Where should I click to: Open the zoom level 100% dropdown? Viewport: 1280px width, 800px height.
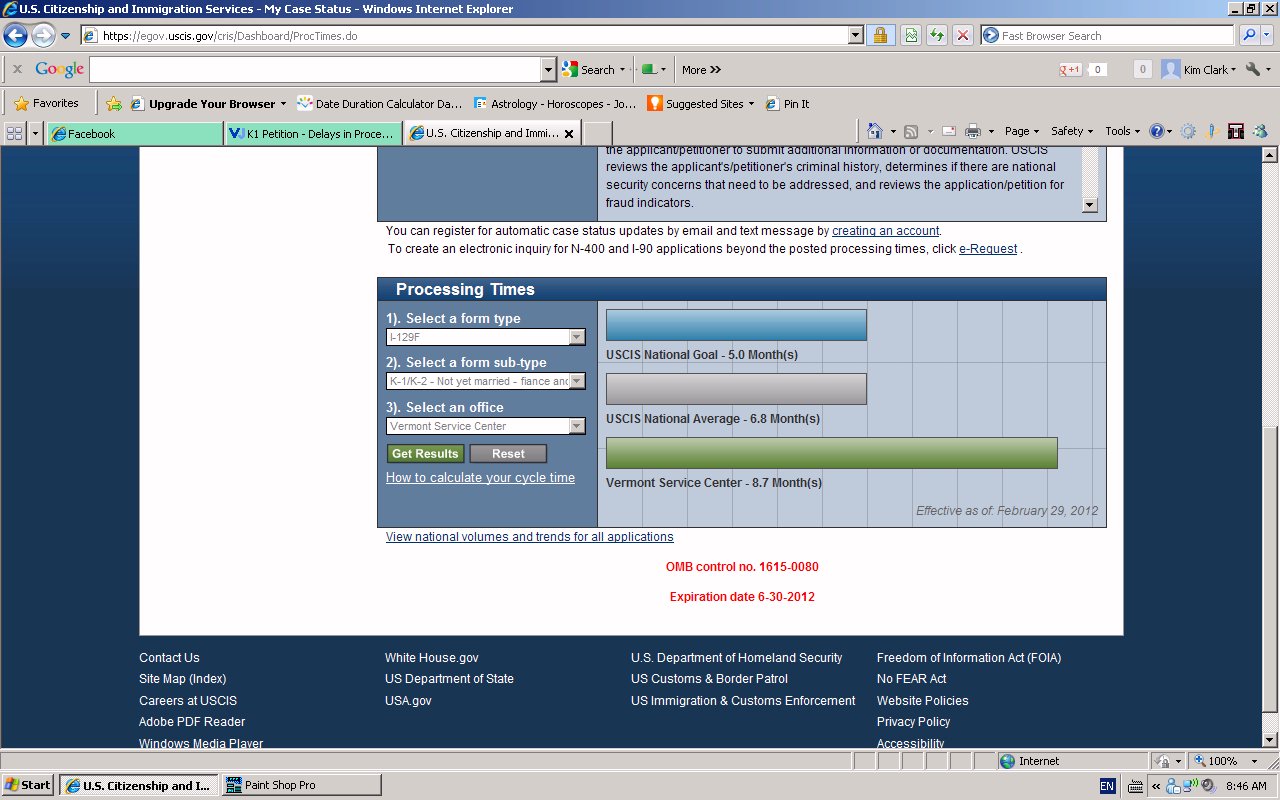pos(1255,761)
